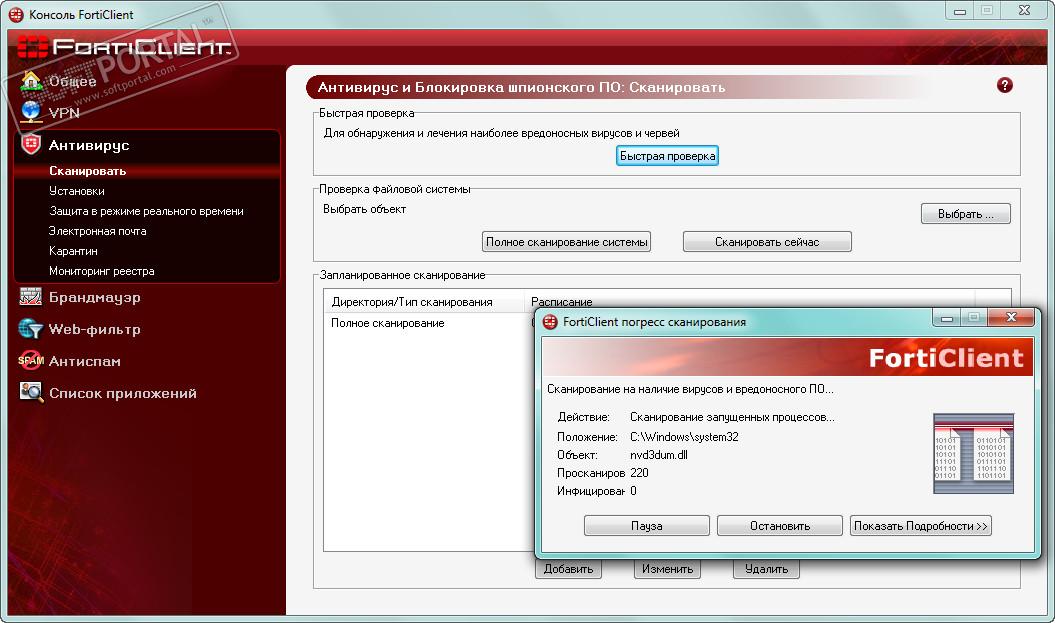The image size is (1055, 623).
Task: Click the Выбрать объект label
Action: [365, 209]
